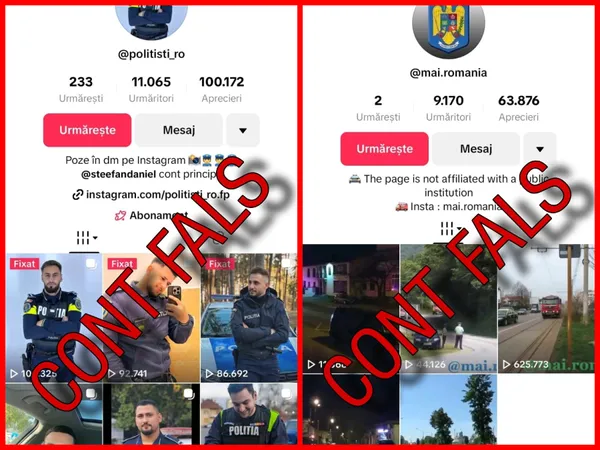Screen dimensions: 600x450
Task: Click the play count icon showing 86.692
Action: (x=210, y=373)
